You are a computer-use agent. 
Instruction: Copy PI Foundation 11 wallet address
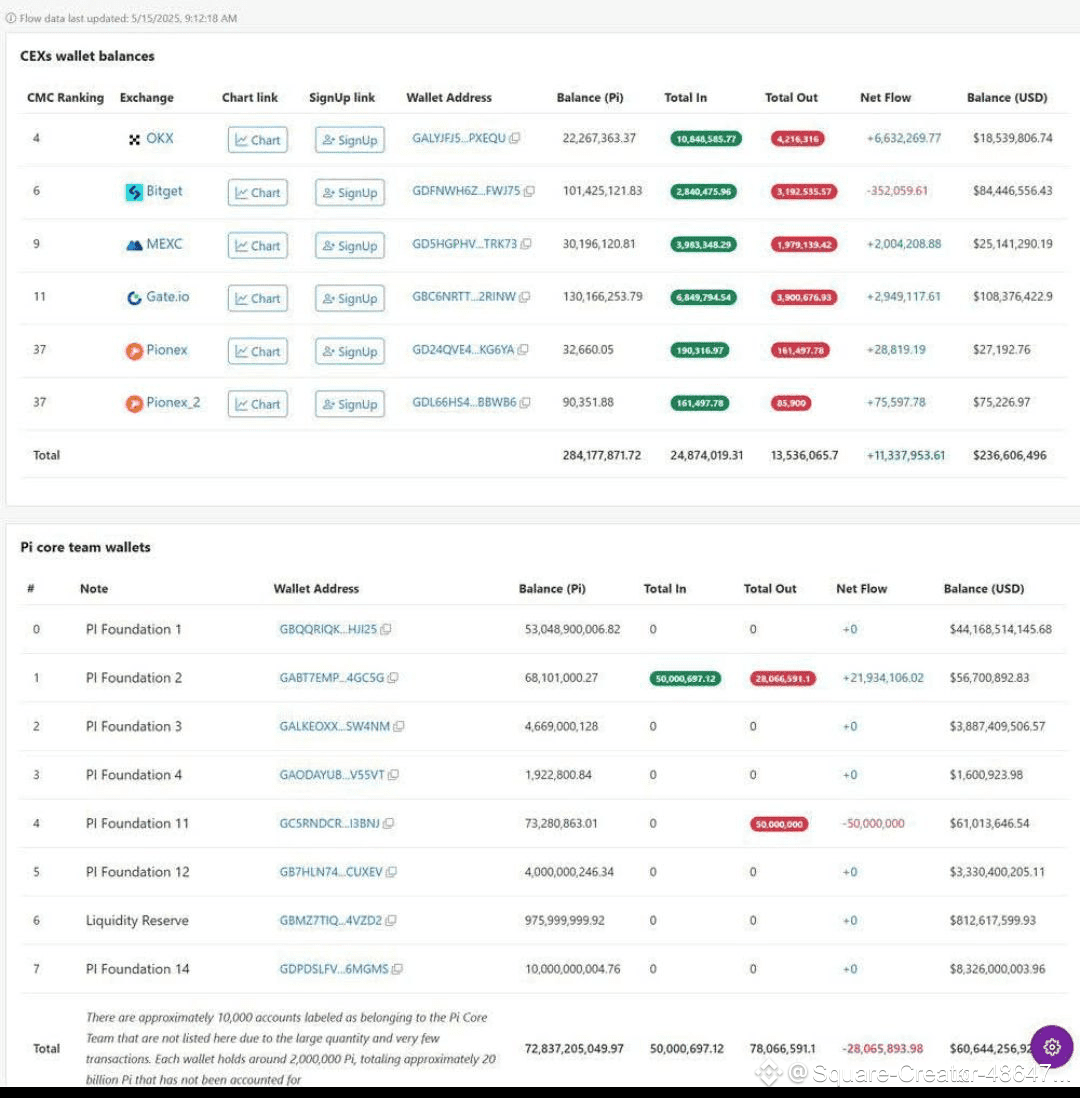(x=389, y=823)
